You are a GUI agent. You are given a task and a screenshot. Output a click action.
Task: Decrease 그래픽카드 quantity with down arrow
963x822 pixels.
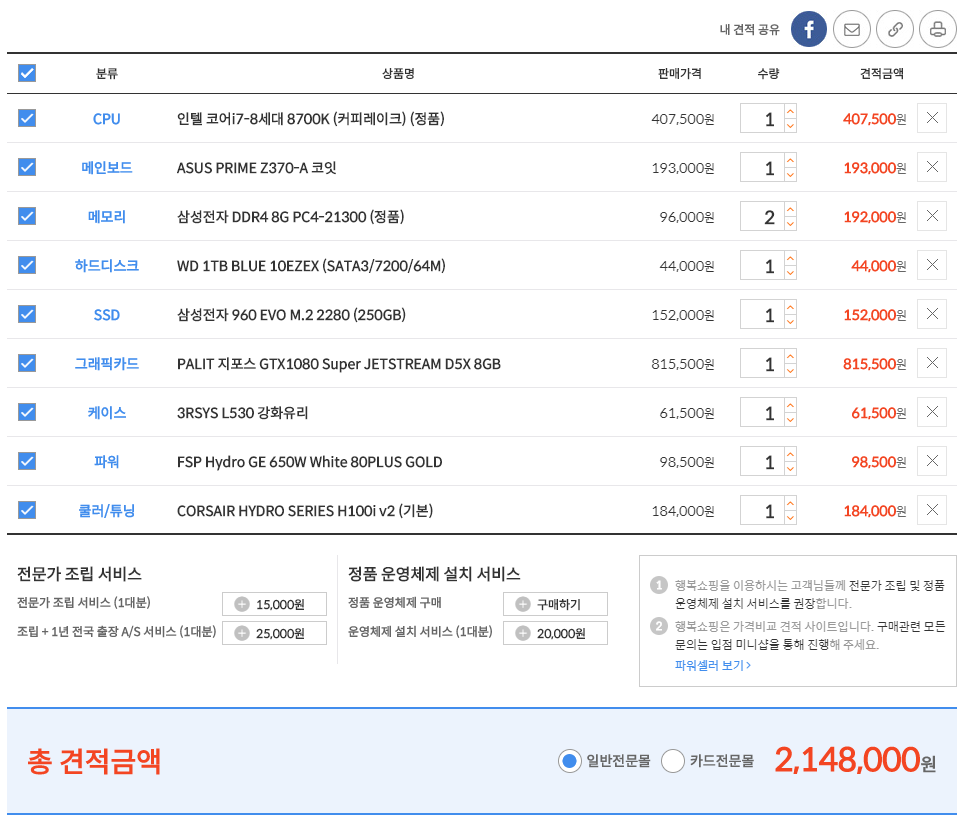(790, 370)
